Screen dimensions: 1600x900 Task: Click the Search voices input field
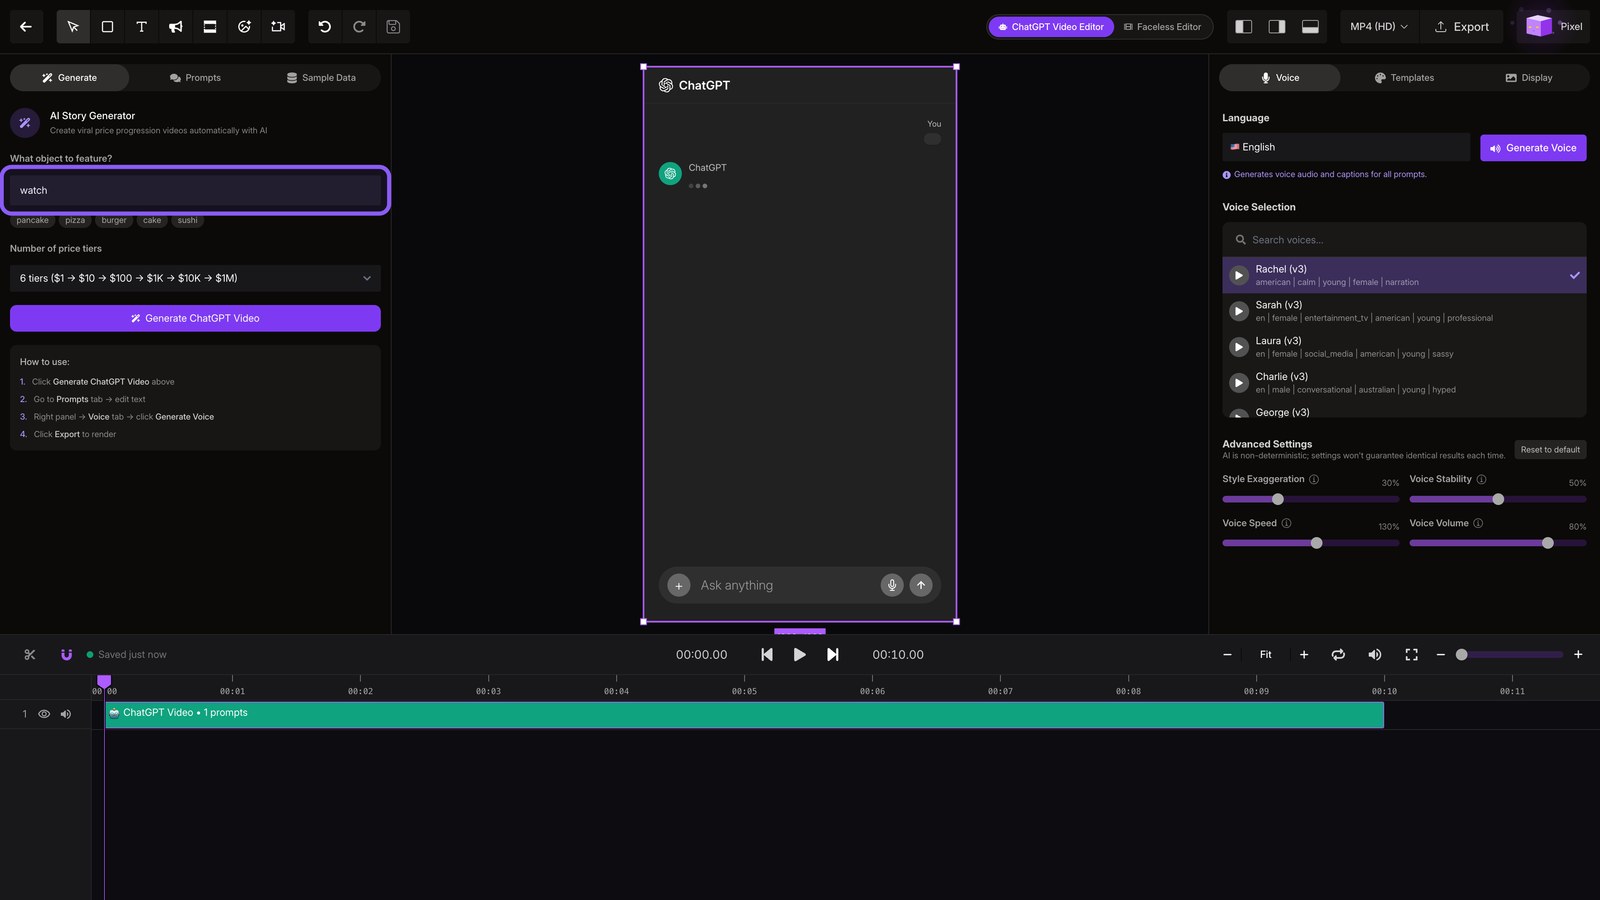[x=1404, y=240]
